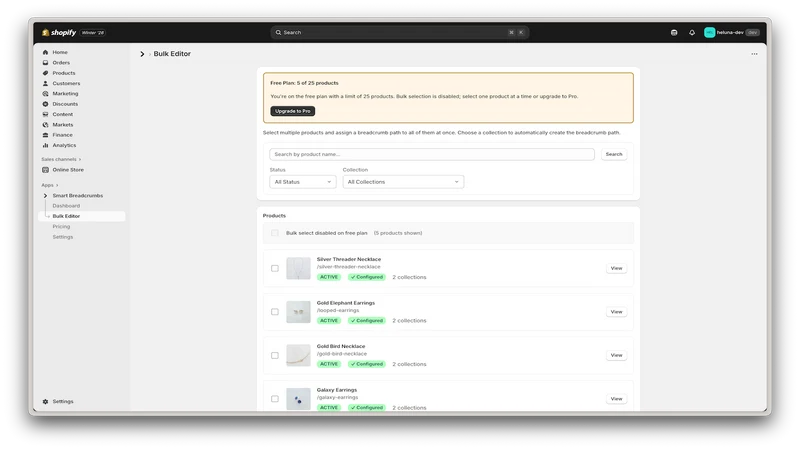Click the Discounts icon in sidebar
Image resolution: width=800 pixels, height=450 pixels.
coord(45,104)
